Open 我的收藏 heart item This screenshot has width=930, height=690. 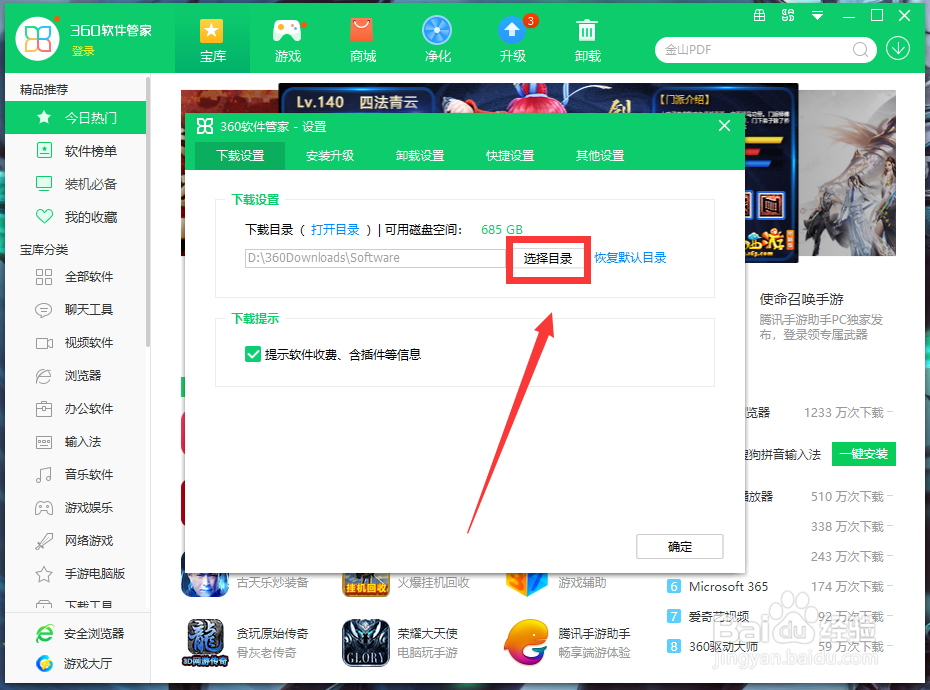75,217
